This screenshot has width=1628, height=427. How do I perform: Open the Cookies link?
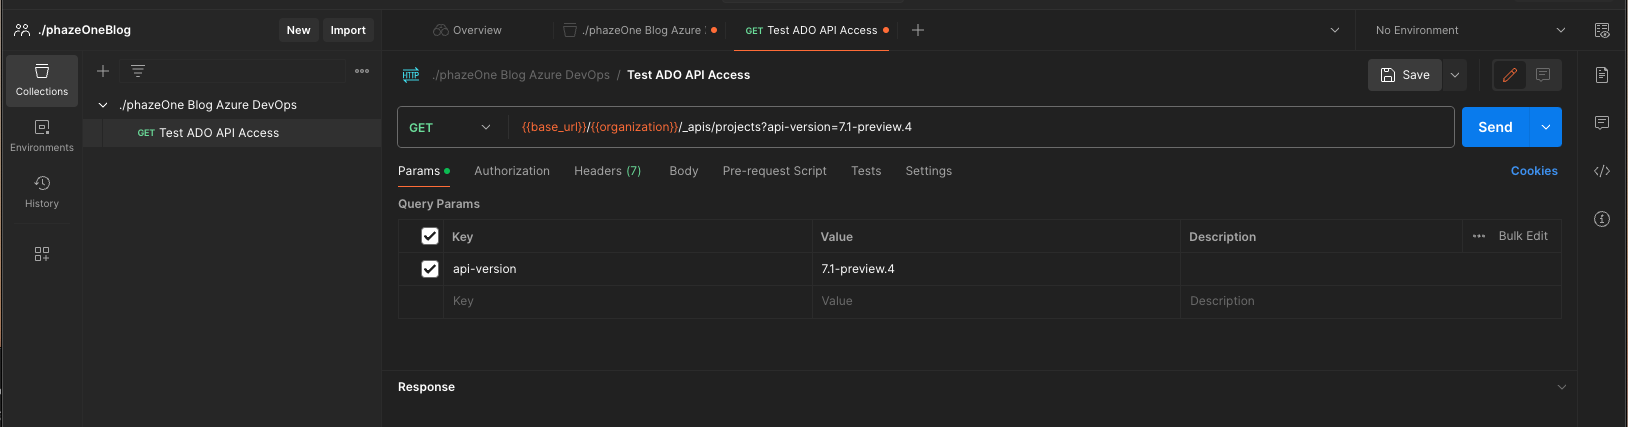coord(1534,171)
